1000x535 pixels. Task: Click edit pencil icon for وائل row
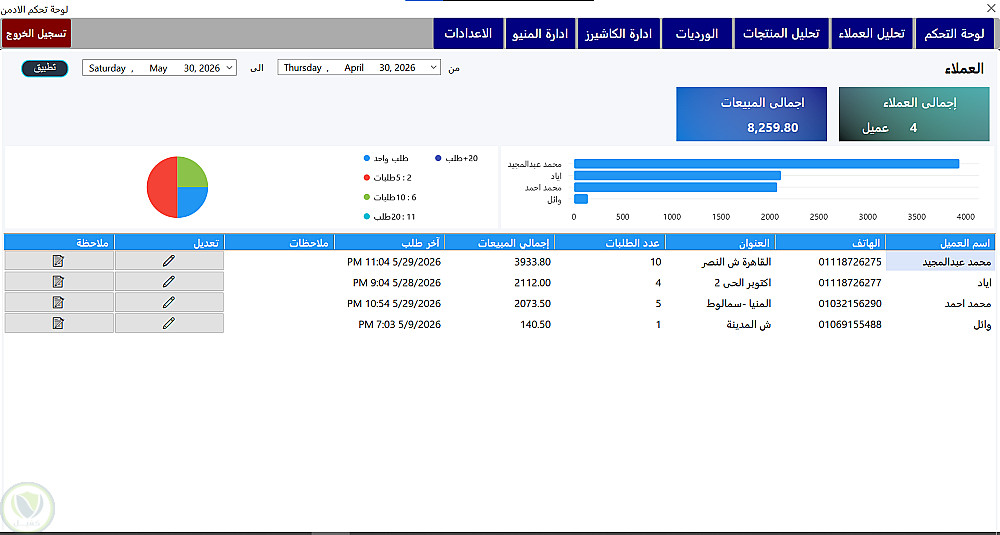click(x=169, y=323)
